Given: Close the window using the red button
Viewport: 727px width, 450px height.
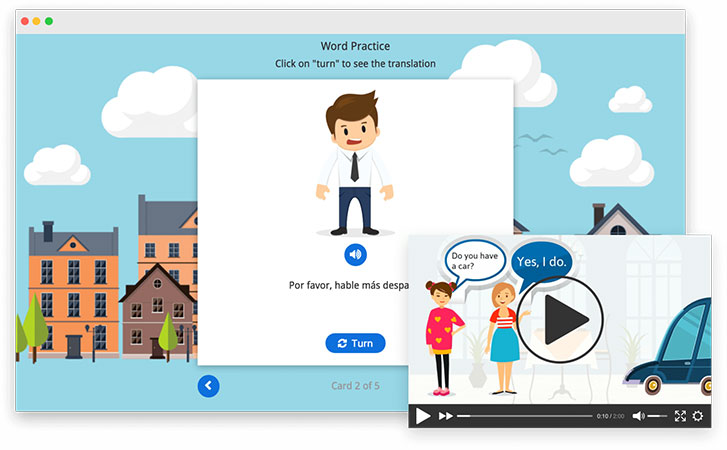Looking at the screenshot, I should pos(22,21).
